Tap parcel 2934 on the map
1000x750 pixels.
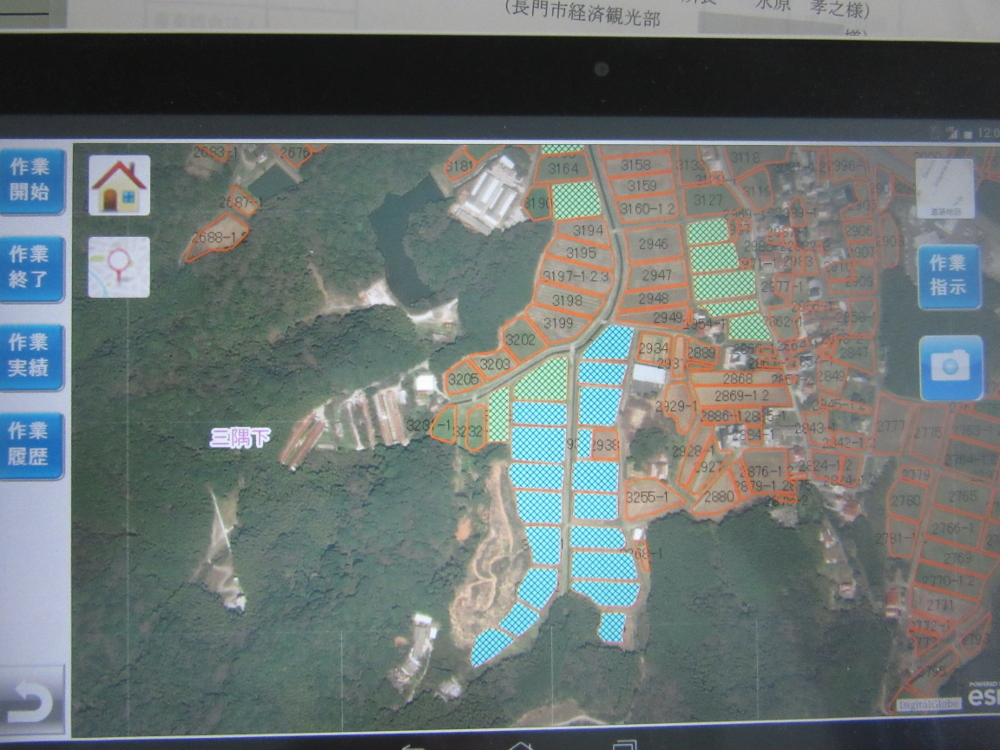(652, 348)
